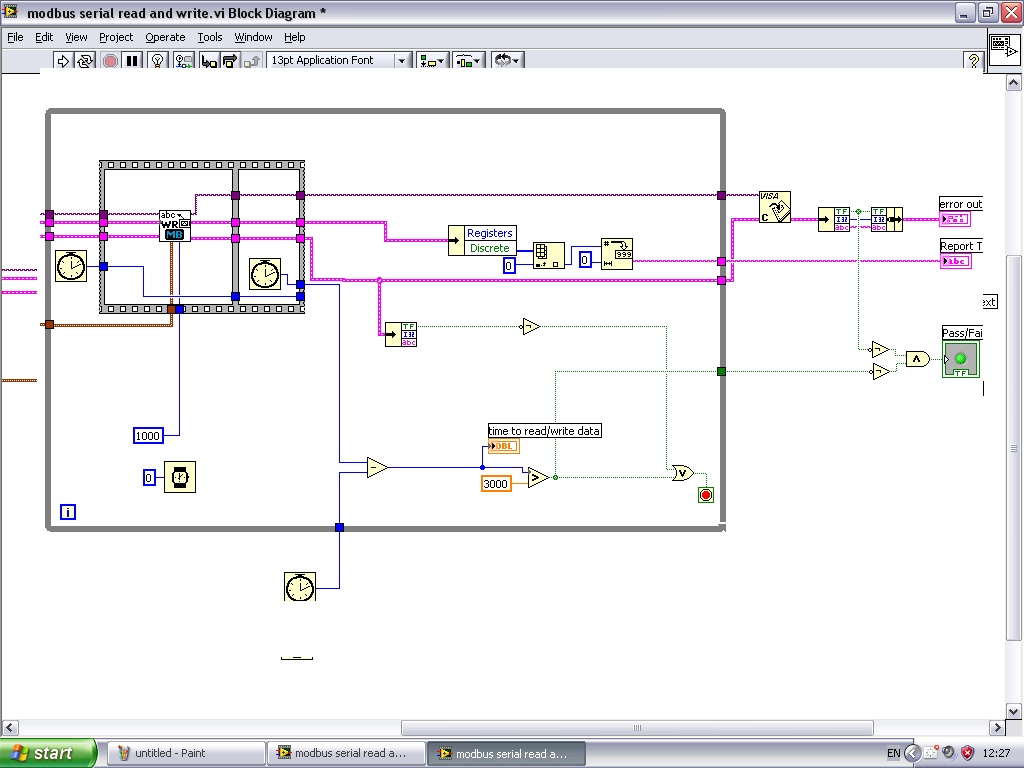Click the 3000 numeric constant
Screen dimensions: 1024x768
pos(496,483)
